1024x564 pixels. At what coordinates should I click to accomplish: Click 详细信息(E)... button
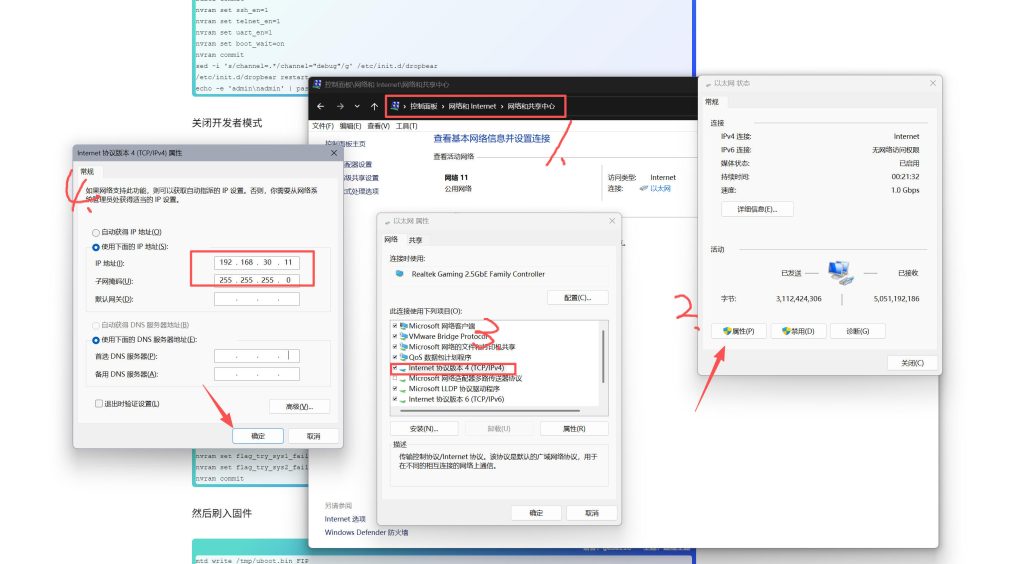click(x=757, y=210)
